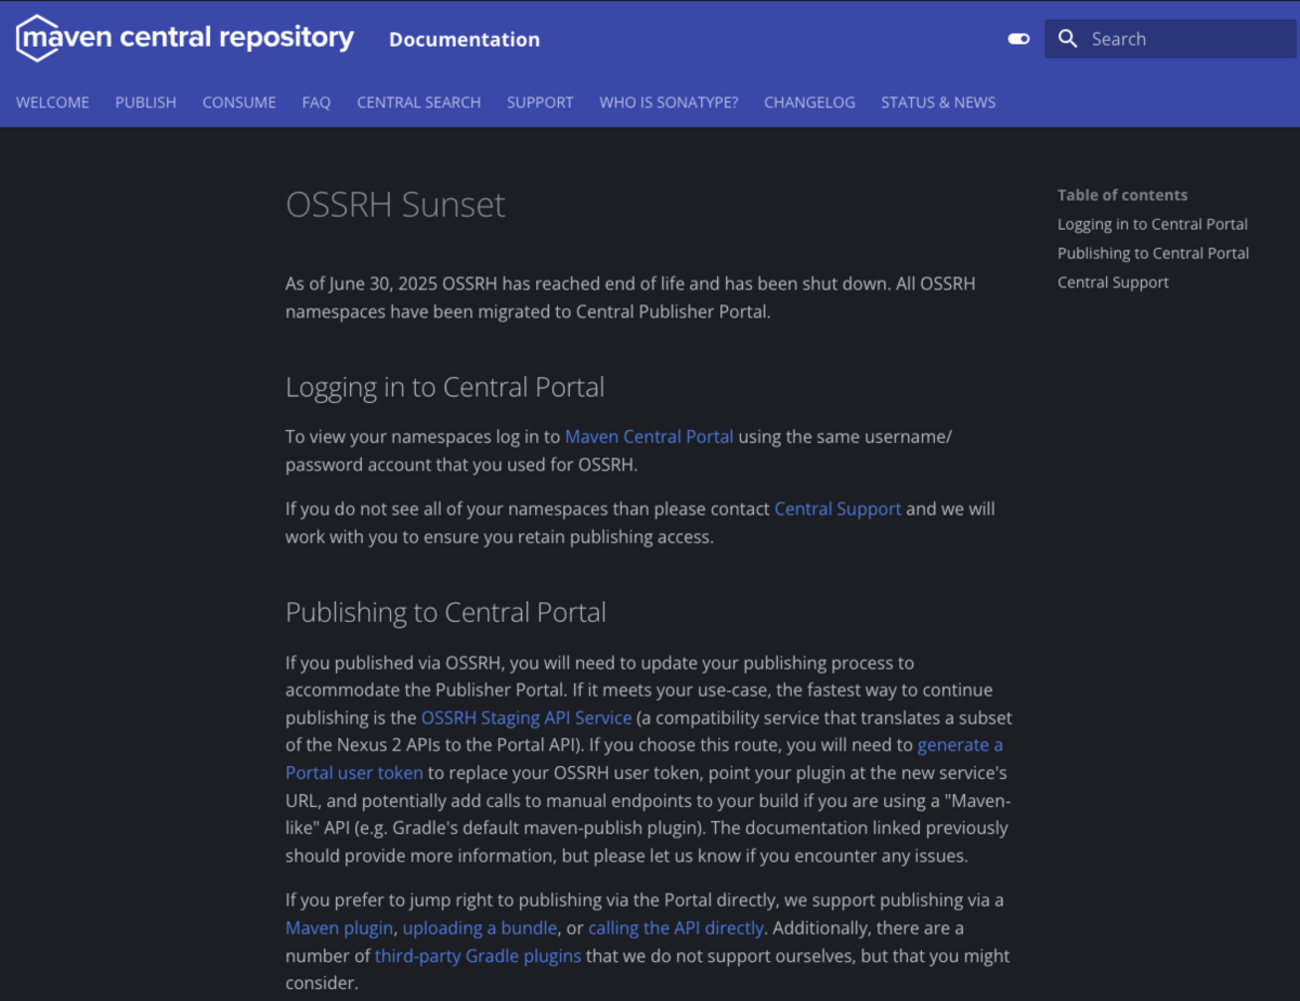Select the Central Search tab
Image resolution: width=1300 pixels, height=1001 pixels.
418,102
